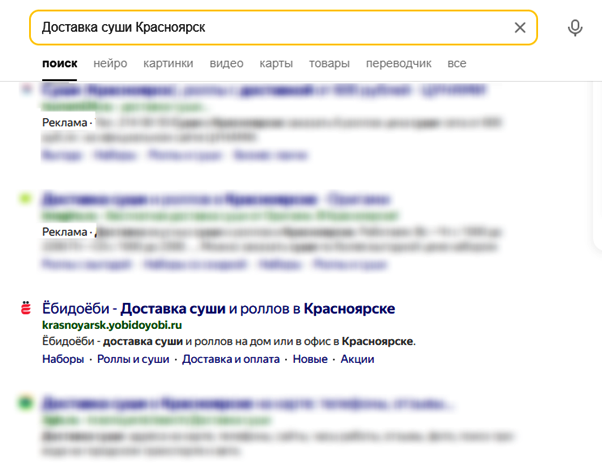Follow the 'Роллы и суши' sitelink

pyautogui.click(x=133, y=359)
